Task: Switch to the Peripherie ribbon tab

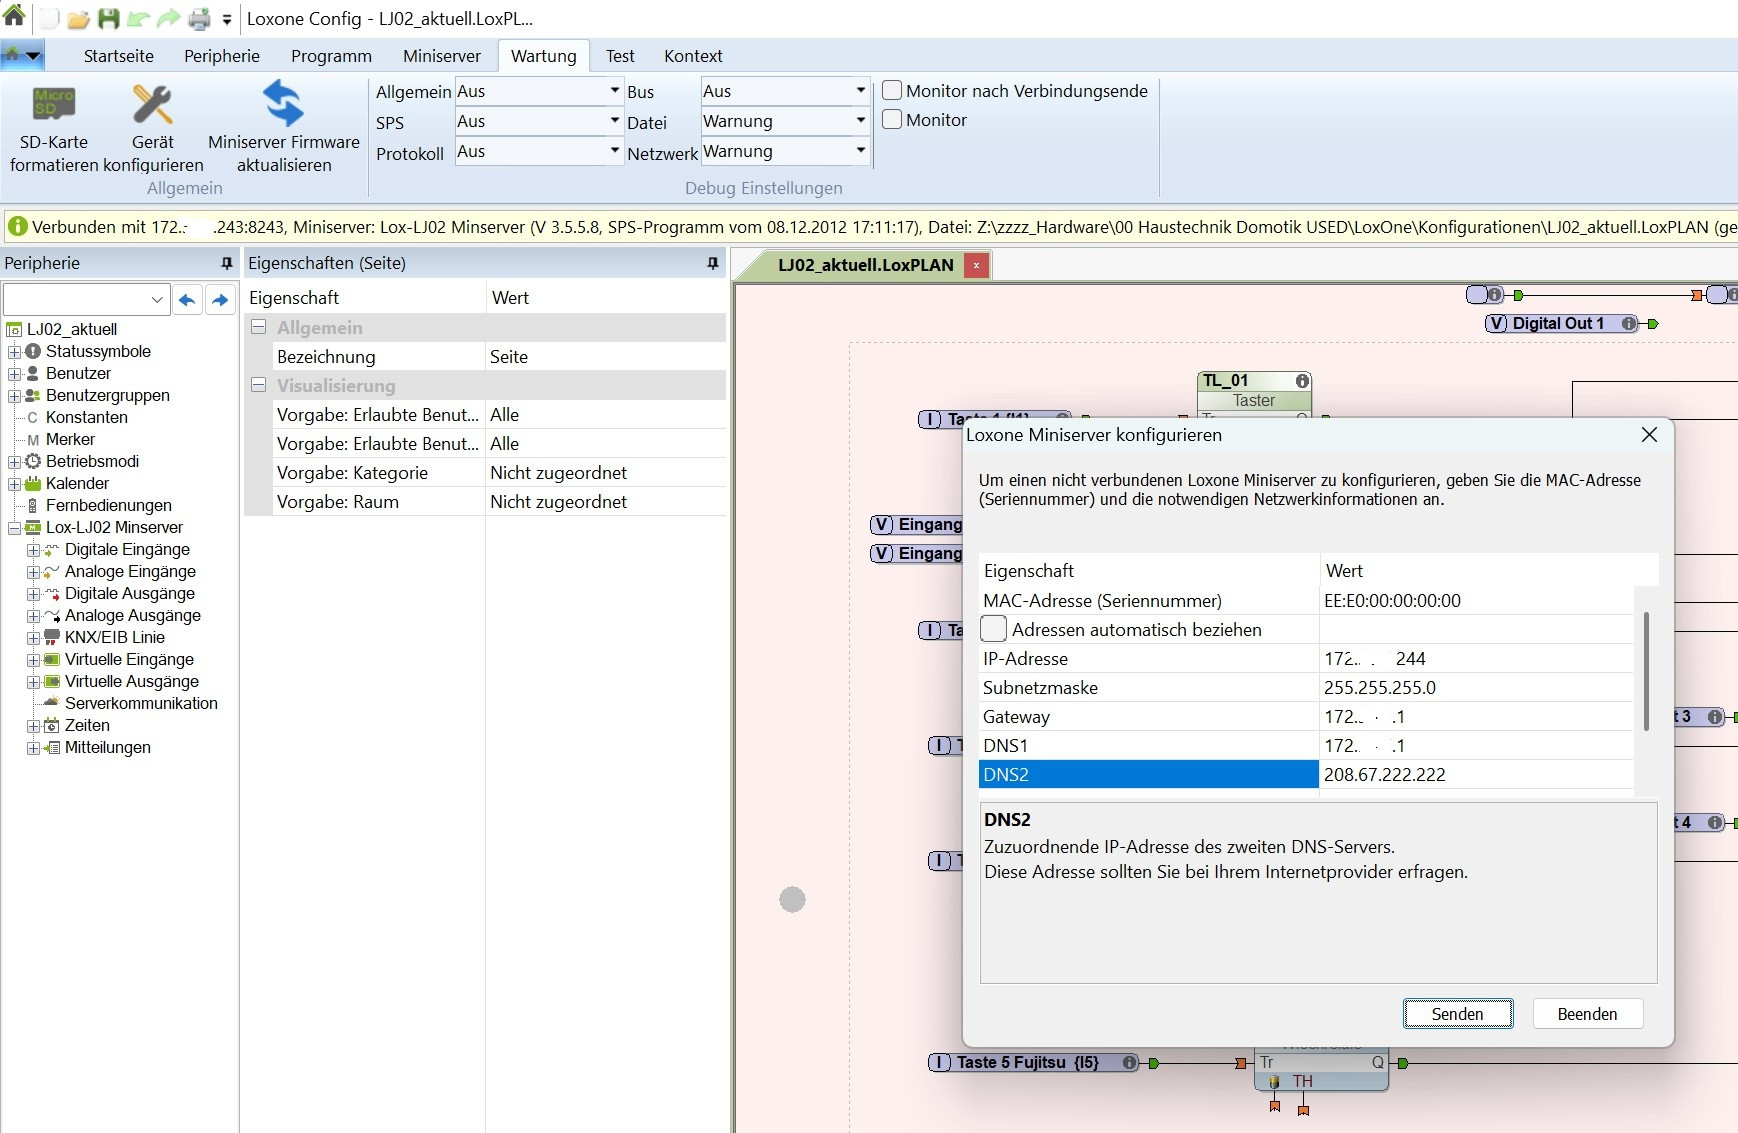Action: 221,56
